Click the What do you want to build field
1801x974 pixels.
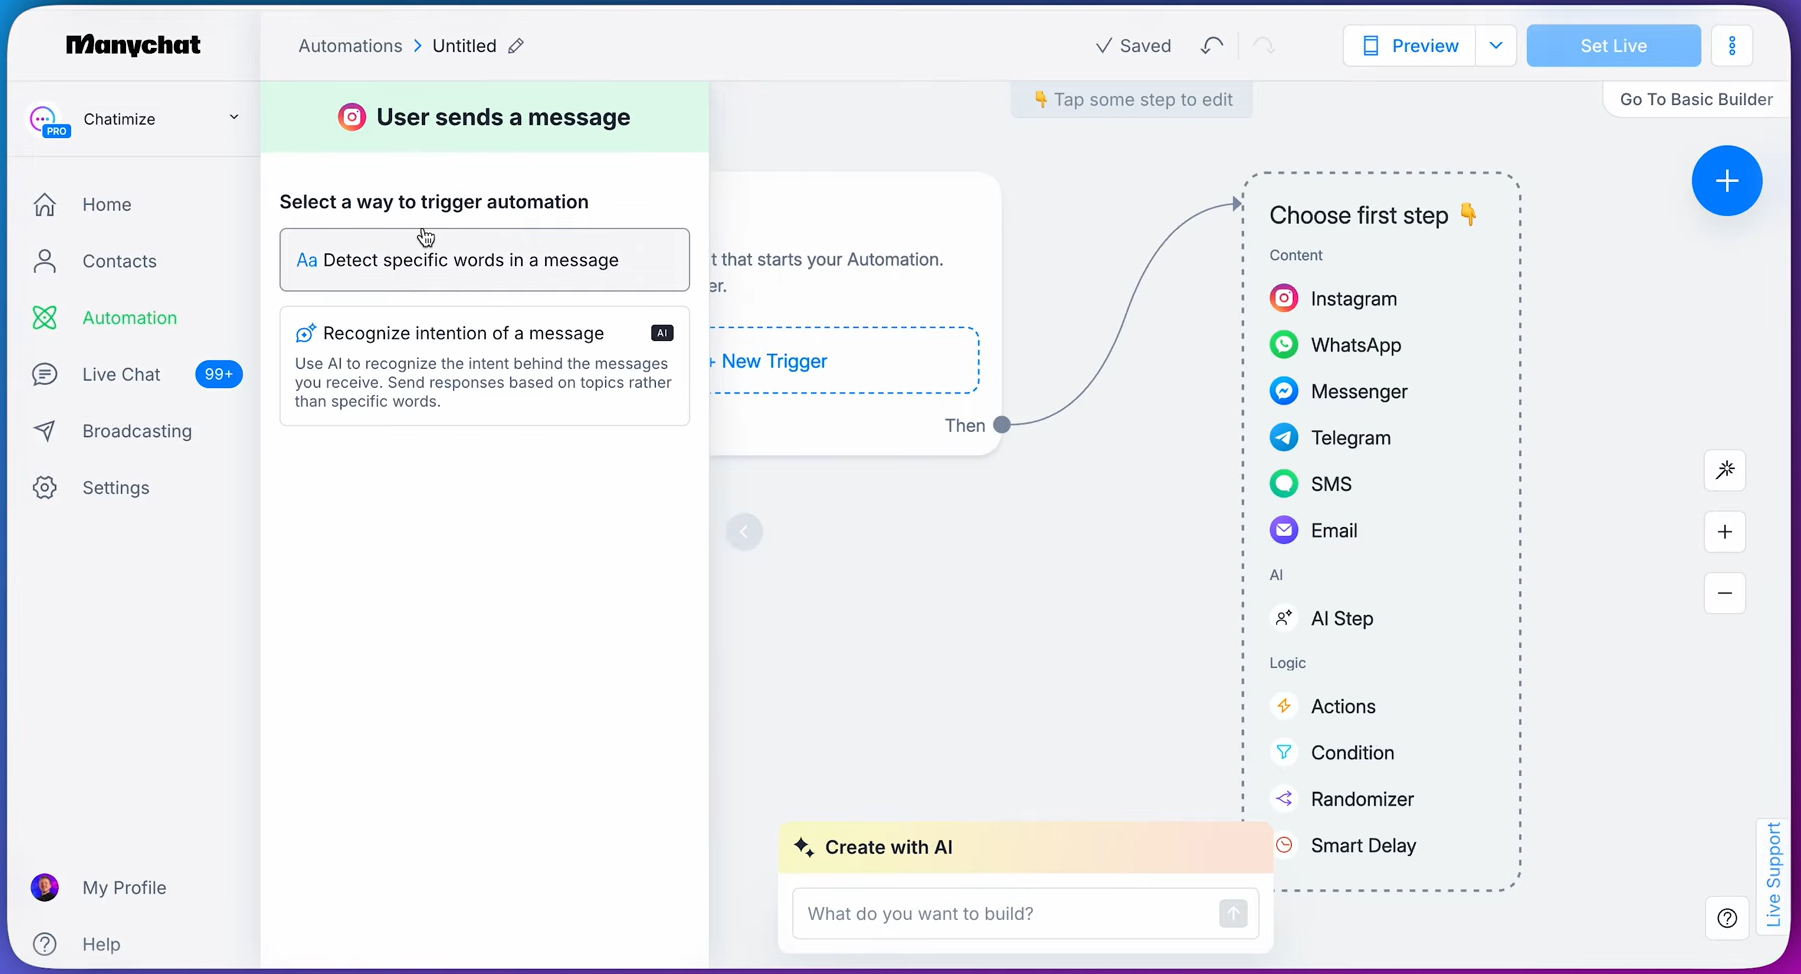tap(1005, 913)
